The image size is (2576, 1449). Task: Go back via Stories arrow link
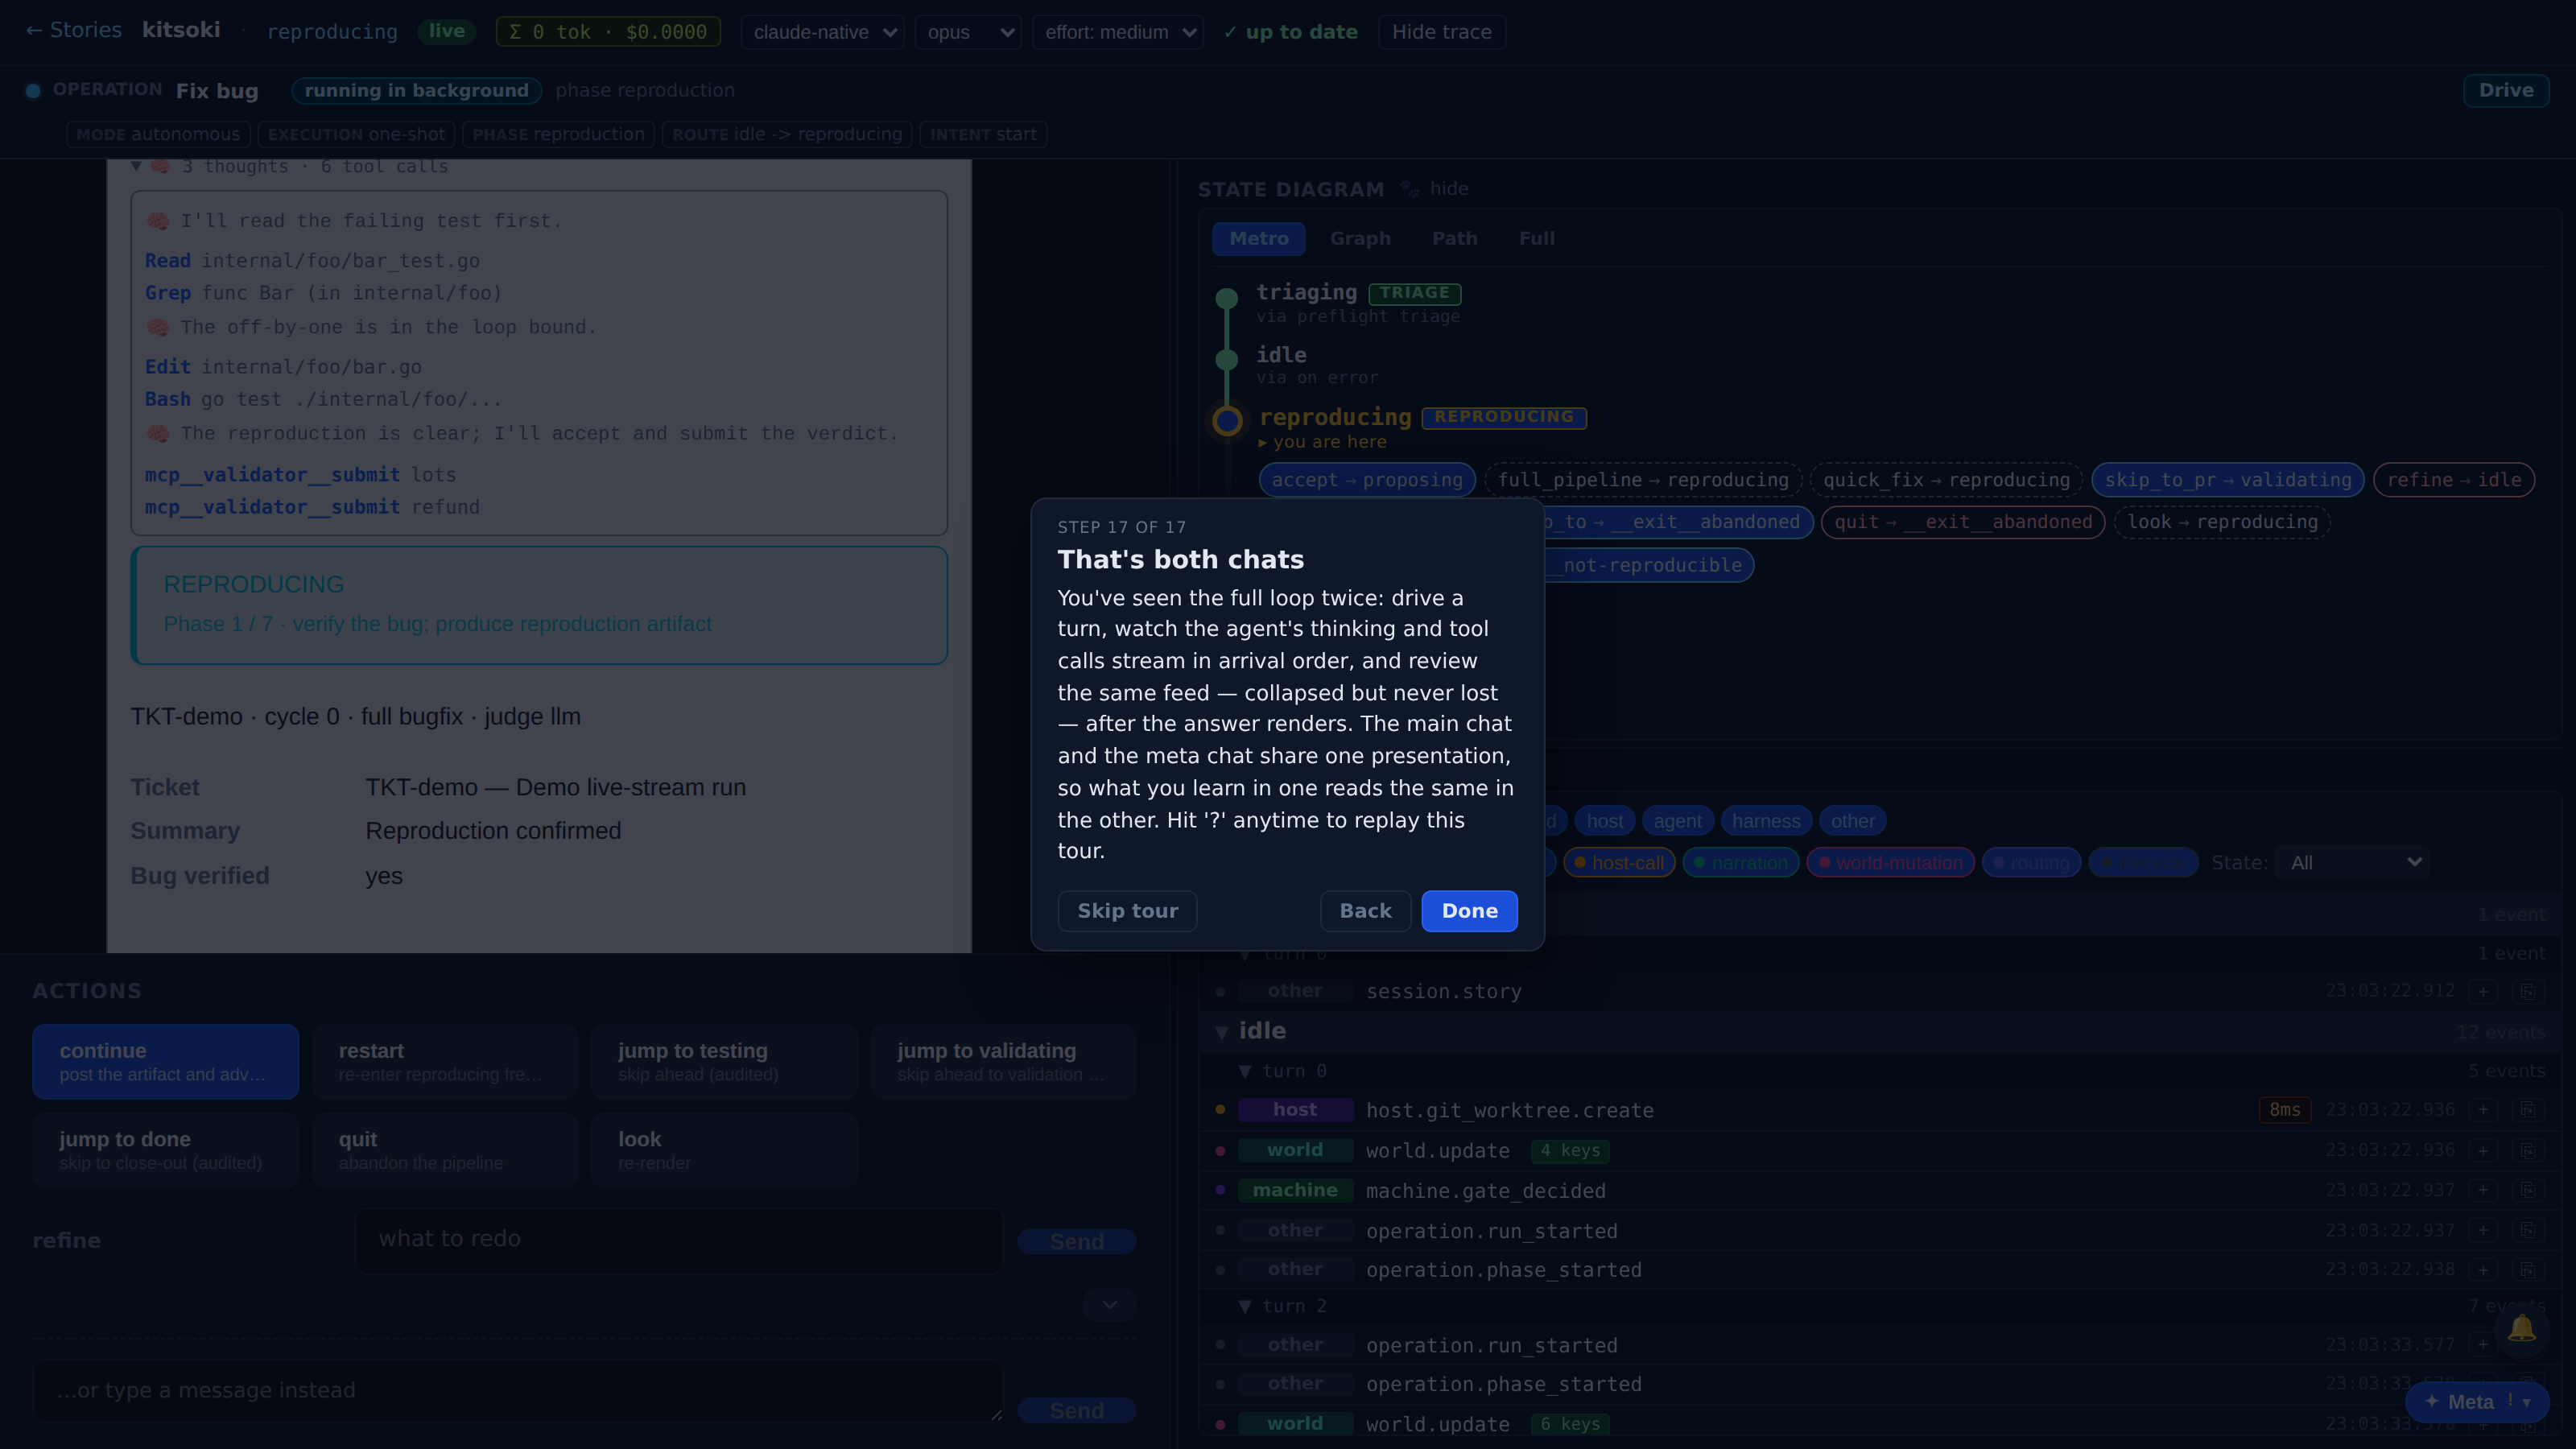(x=73, y=30)
